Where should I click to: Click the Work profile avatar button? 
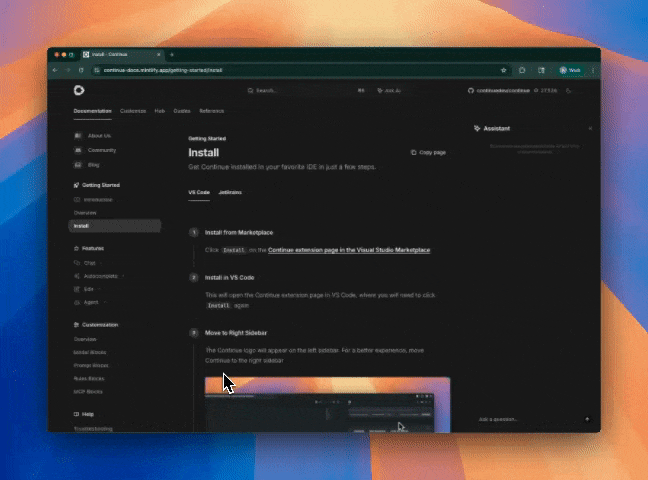pos(570,70)
